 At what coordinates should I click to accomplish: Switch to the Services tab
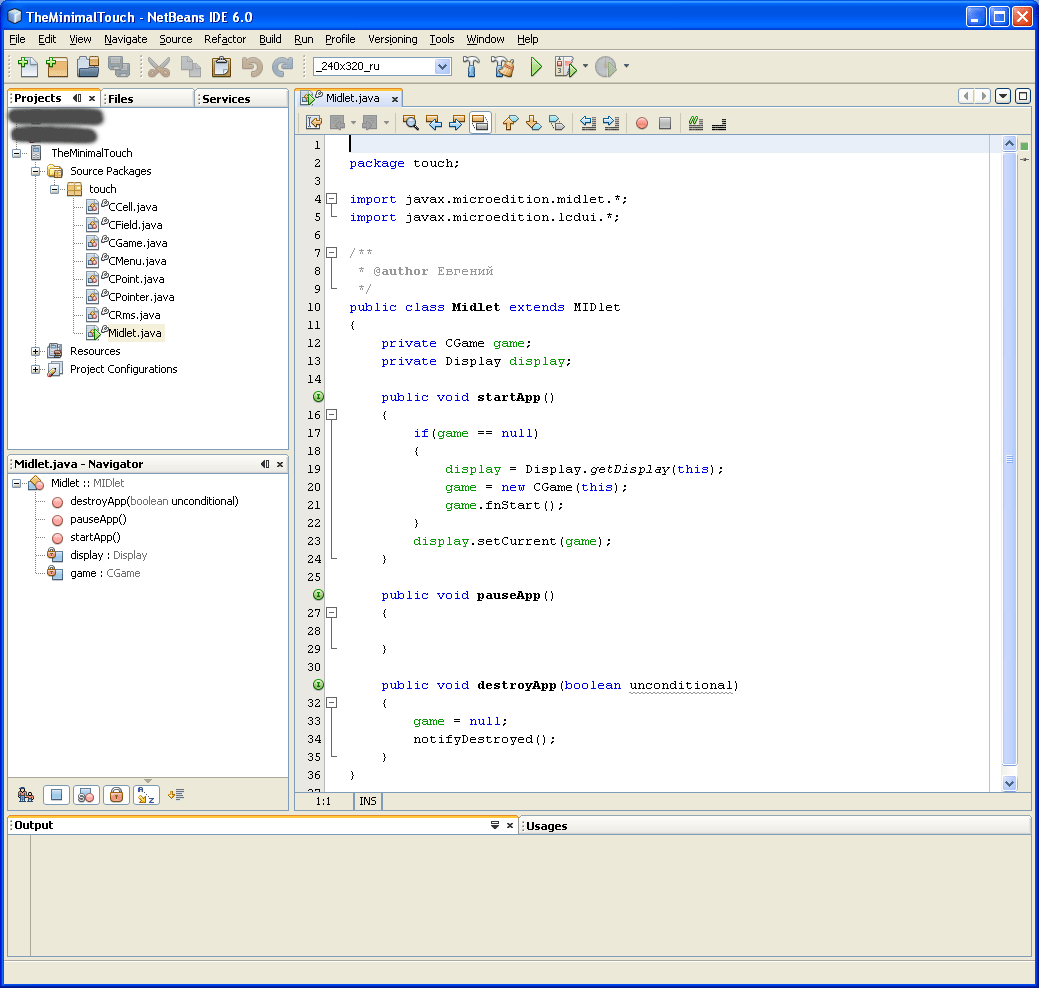point(227,99)
